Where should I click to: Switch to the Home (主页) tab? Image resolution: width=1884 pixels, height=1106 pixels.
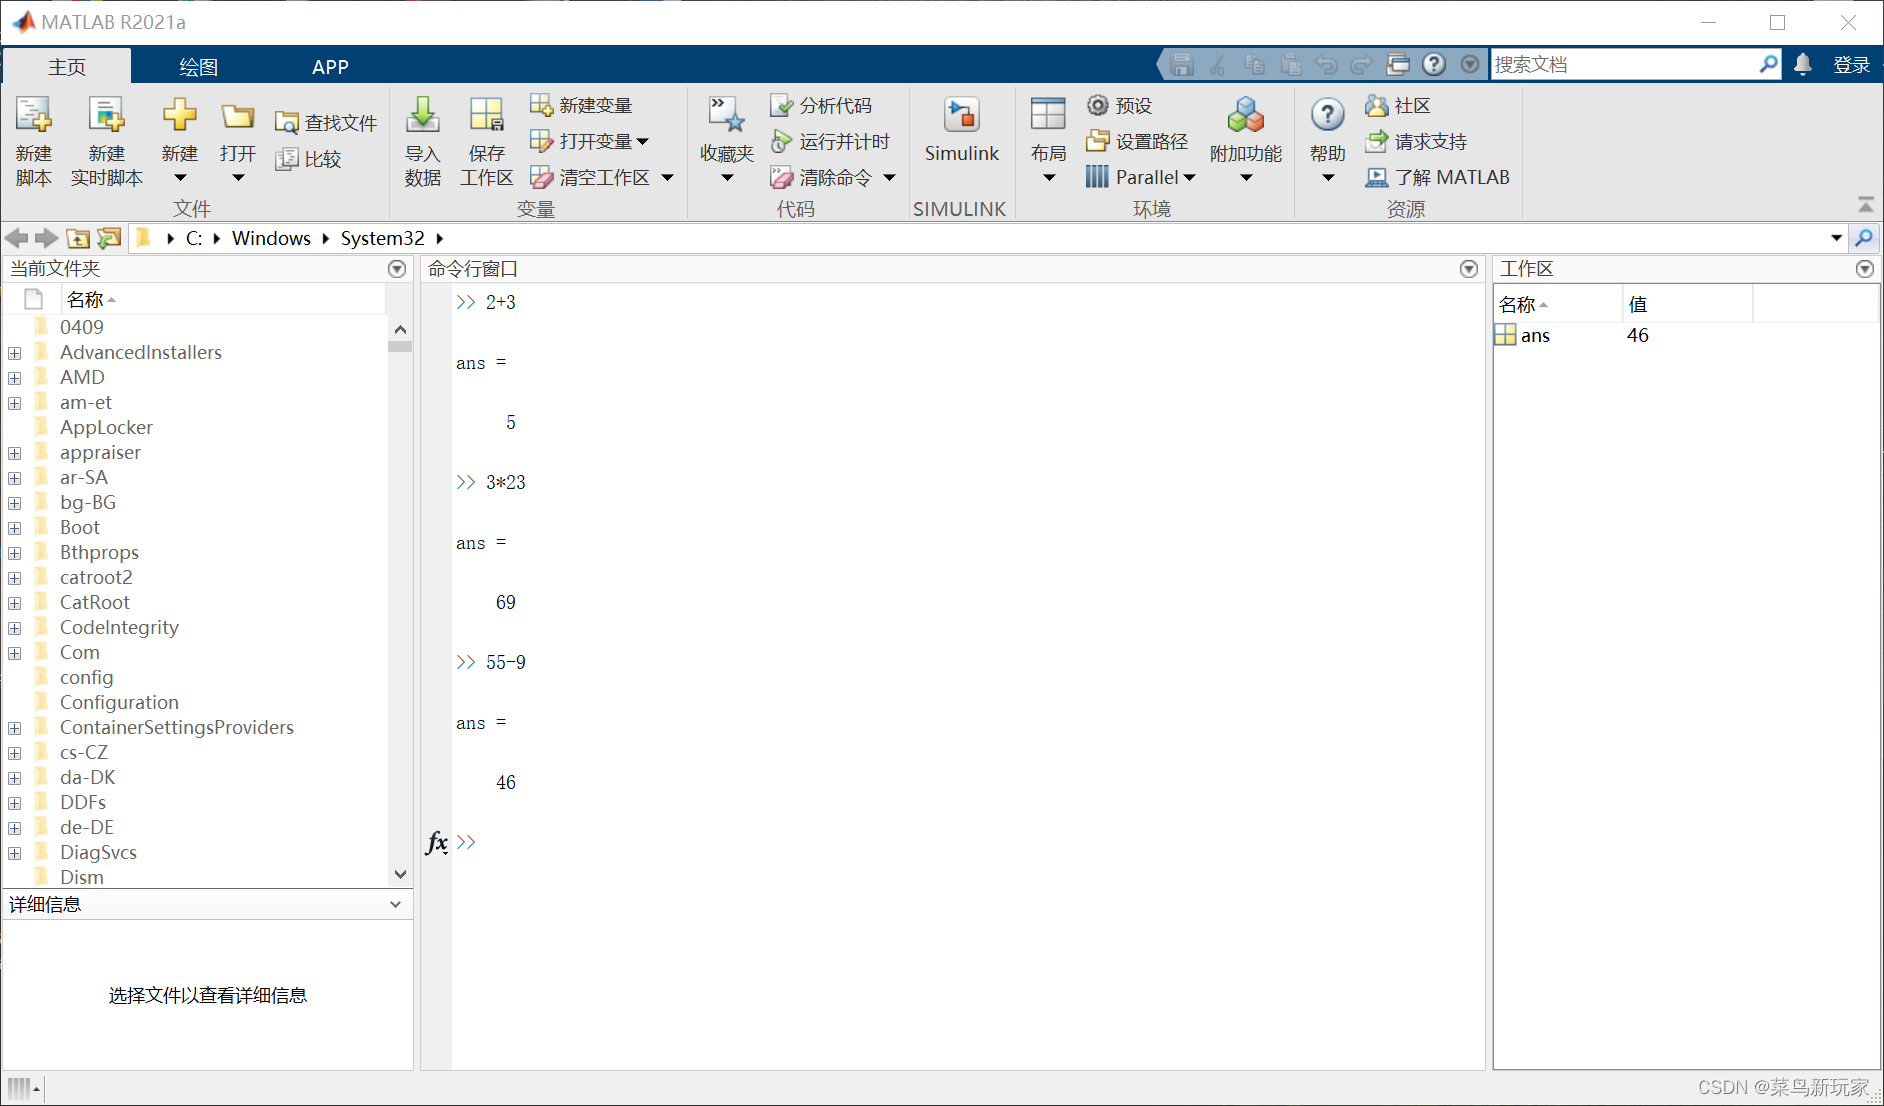(67, 66)
